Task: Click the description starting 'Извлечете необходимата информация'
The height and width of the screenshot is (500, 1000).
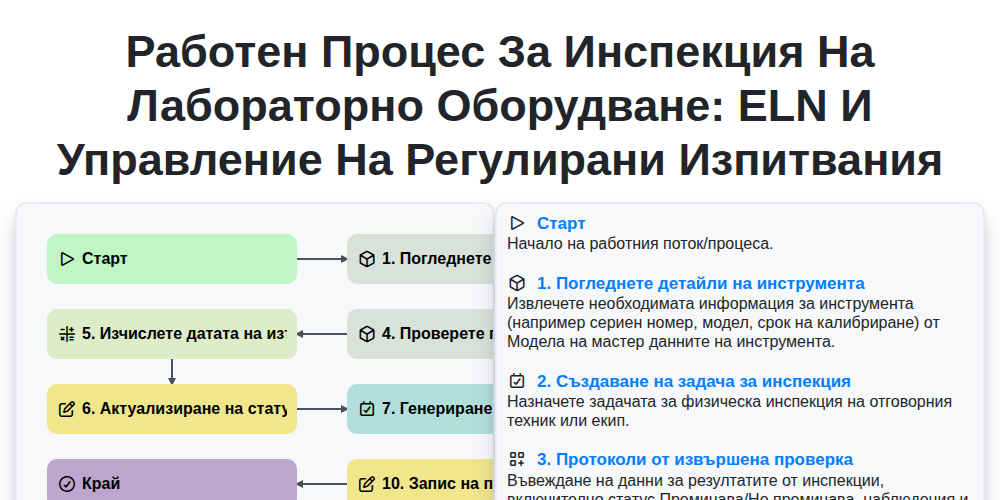Action: pos(723,323)
